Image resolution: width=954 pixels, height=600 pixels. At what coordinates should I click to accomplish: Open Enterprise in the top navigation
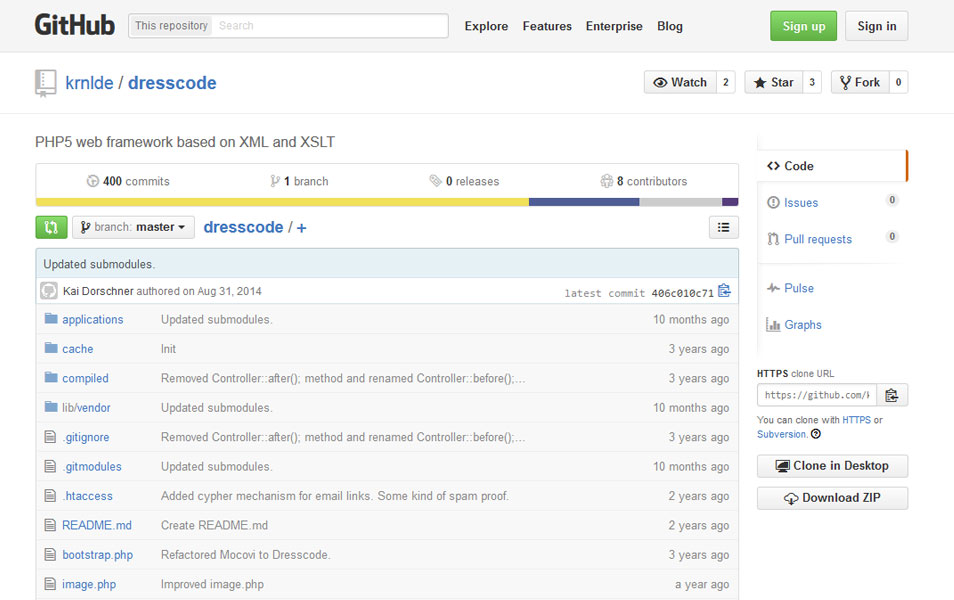click(x=614, y=26)
